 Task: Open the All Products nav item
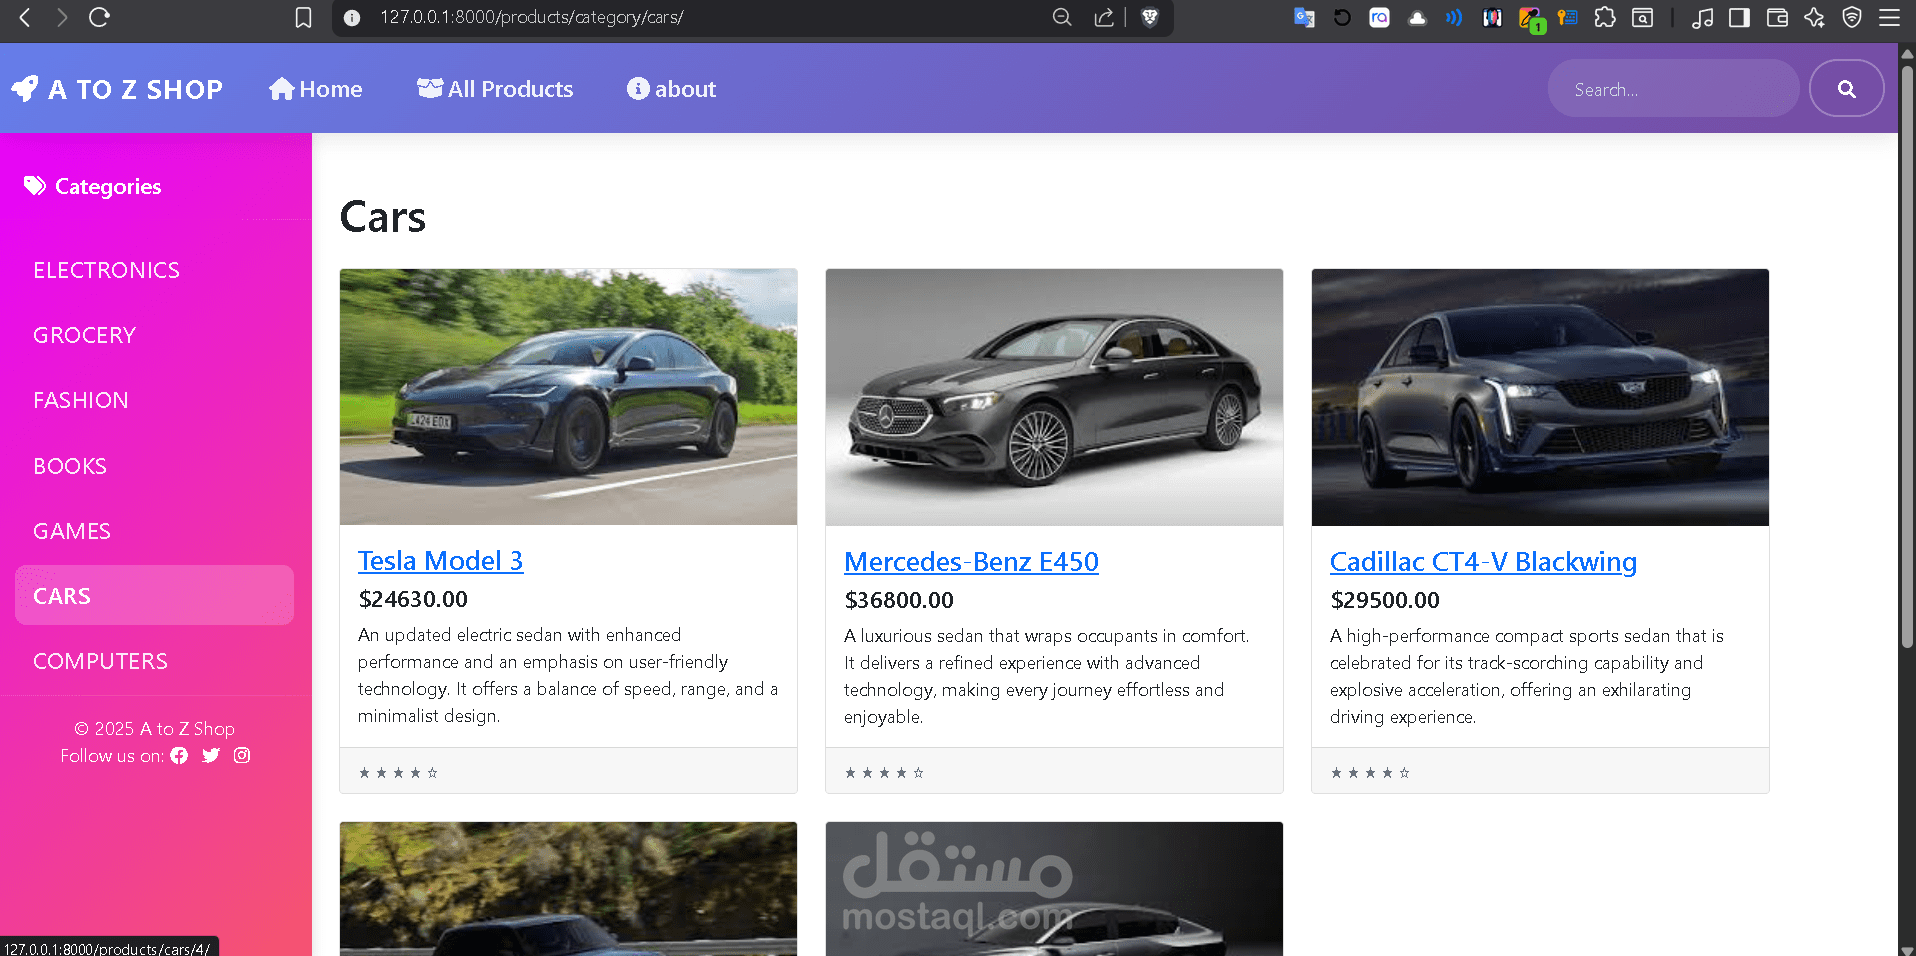pos(495,89)
